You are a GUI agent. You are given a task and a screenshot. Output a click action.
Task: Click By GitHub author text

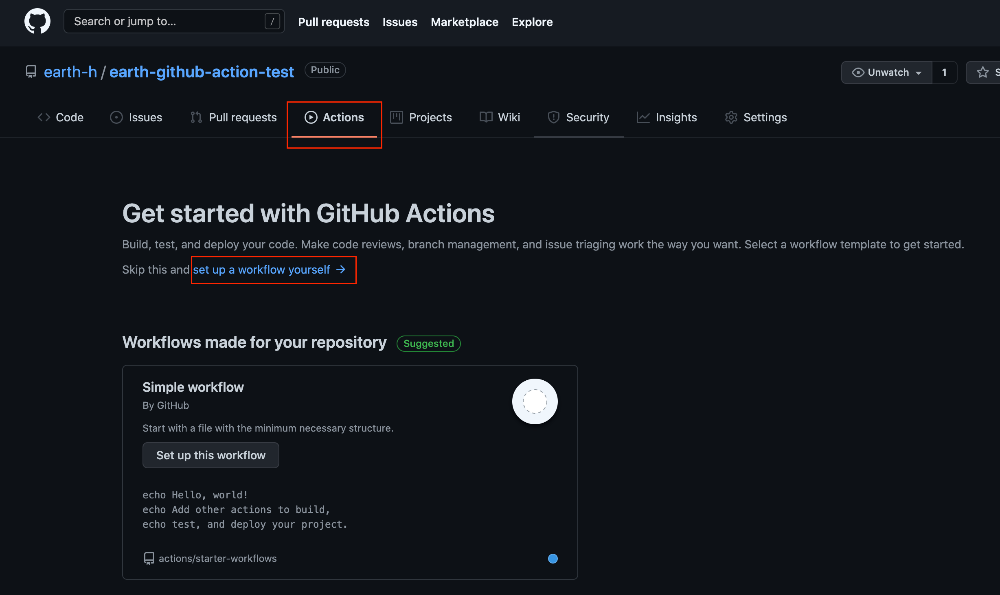pyautogui.click(x=166, y=406)
